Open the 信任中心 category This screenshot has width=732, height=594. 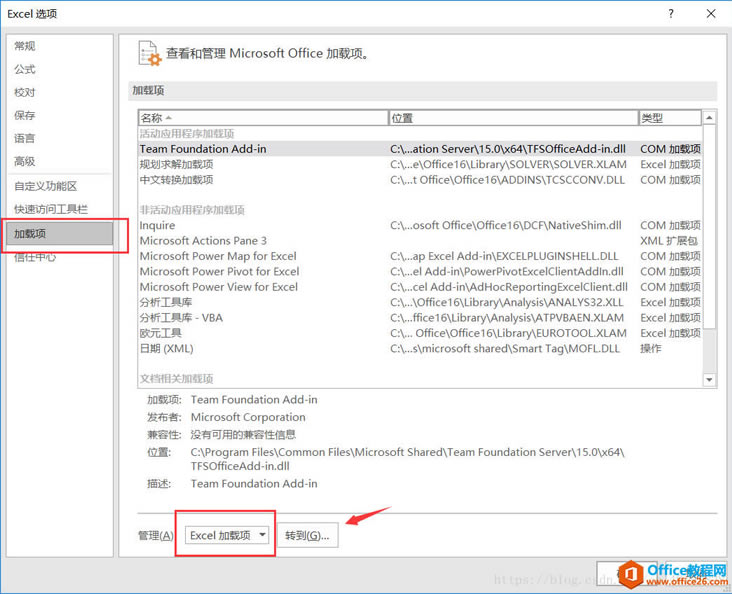pos(35,257)
